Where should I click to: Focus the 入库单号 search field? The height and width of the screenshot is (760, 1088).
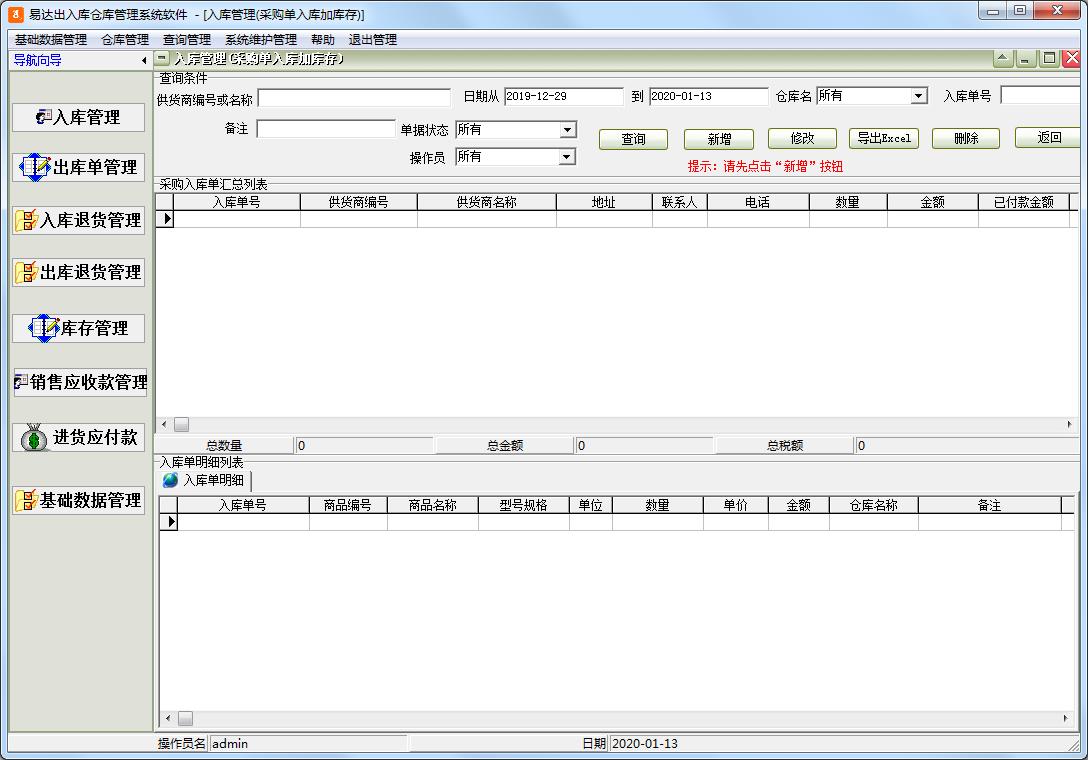1041,96
